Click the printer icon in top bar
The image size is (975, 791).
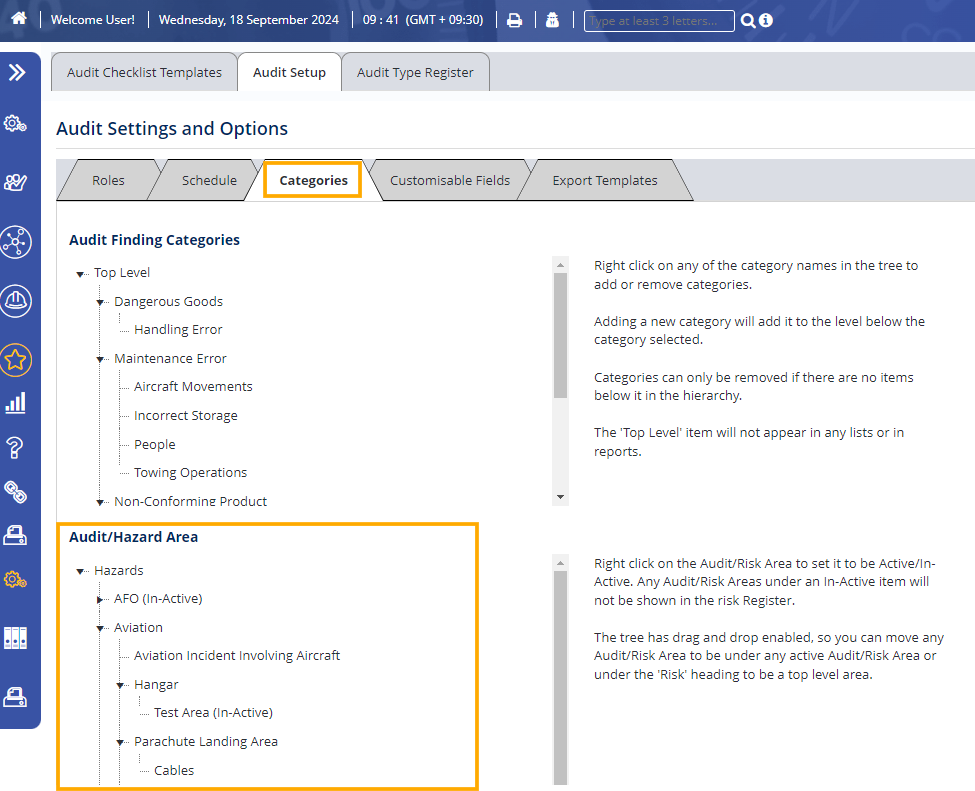(x=514, y=20)
